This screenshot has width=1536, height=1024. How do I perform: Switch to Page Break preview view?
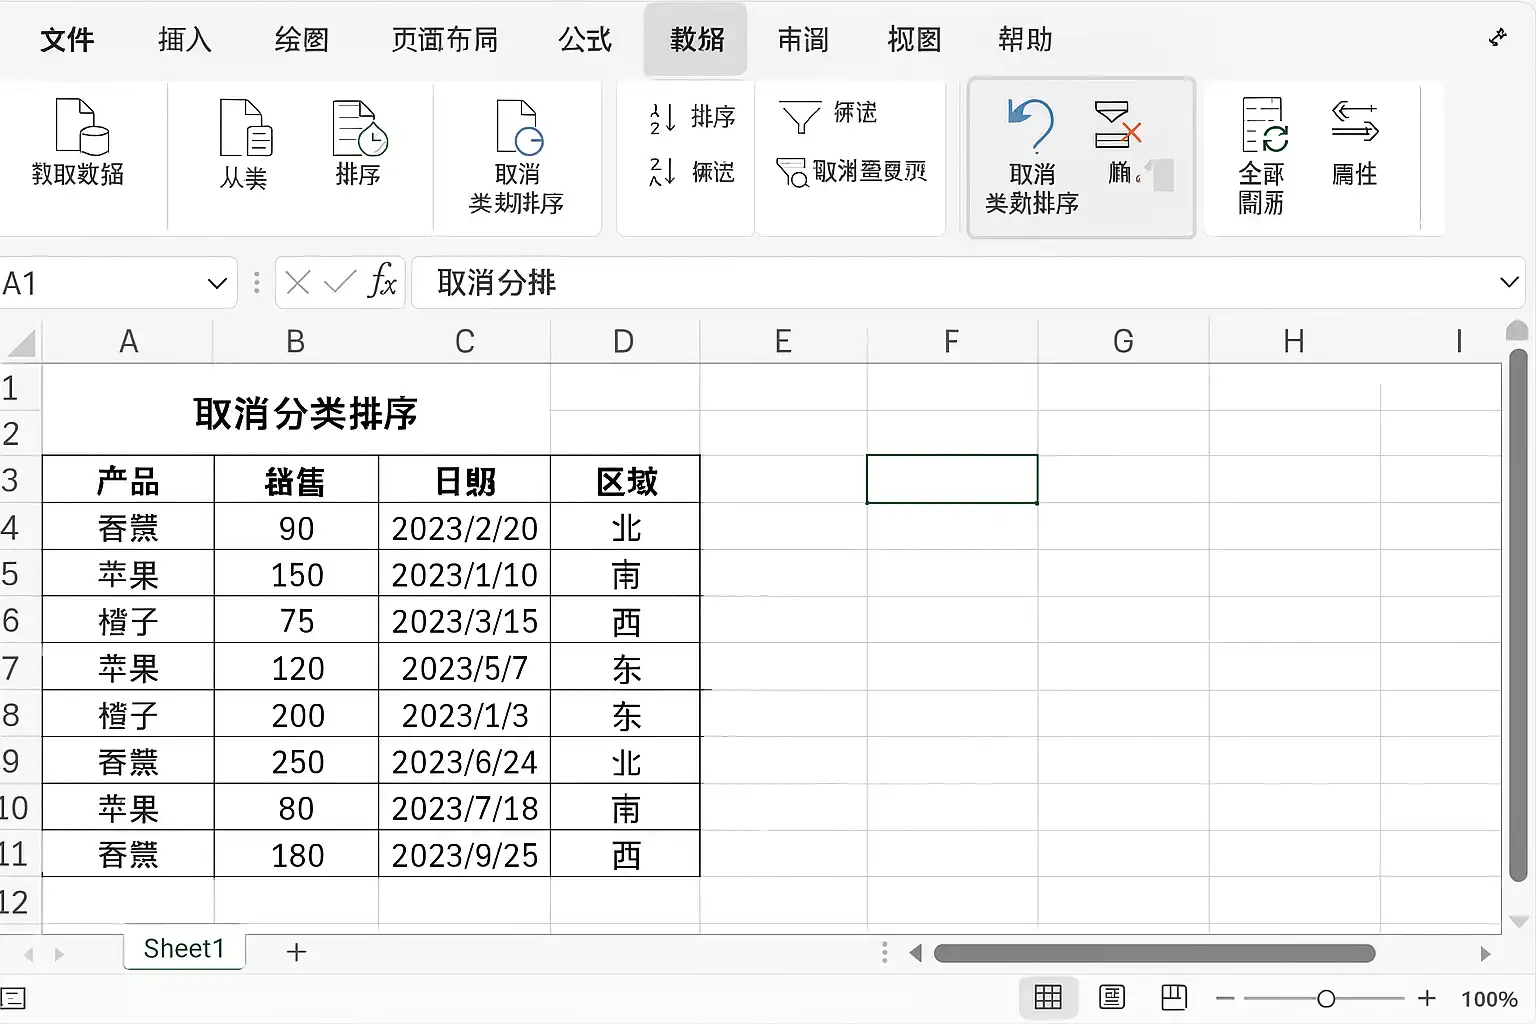click(x=1174, y=997)
